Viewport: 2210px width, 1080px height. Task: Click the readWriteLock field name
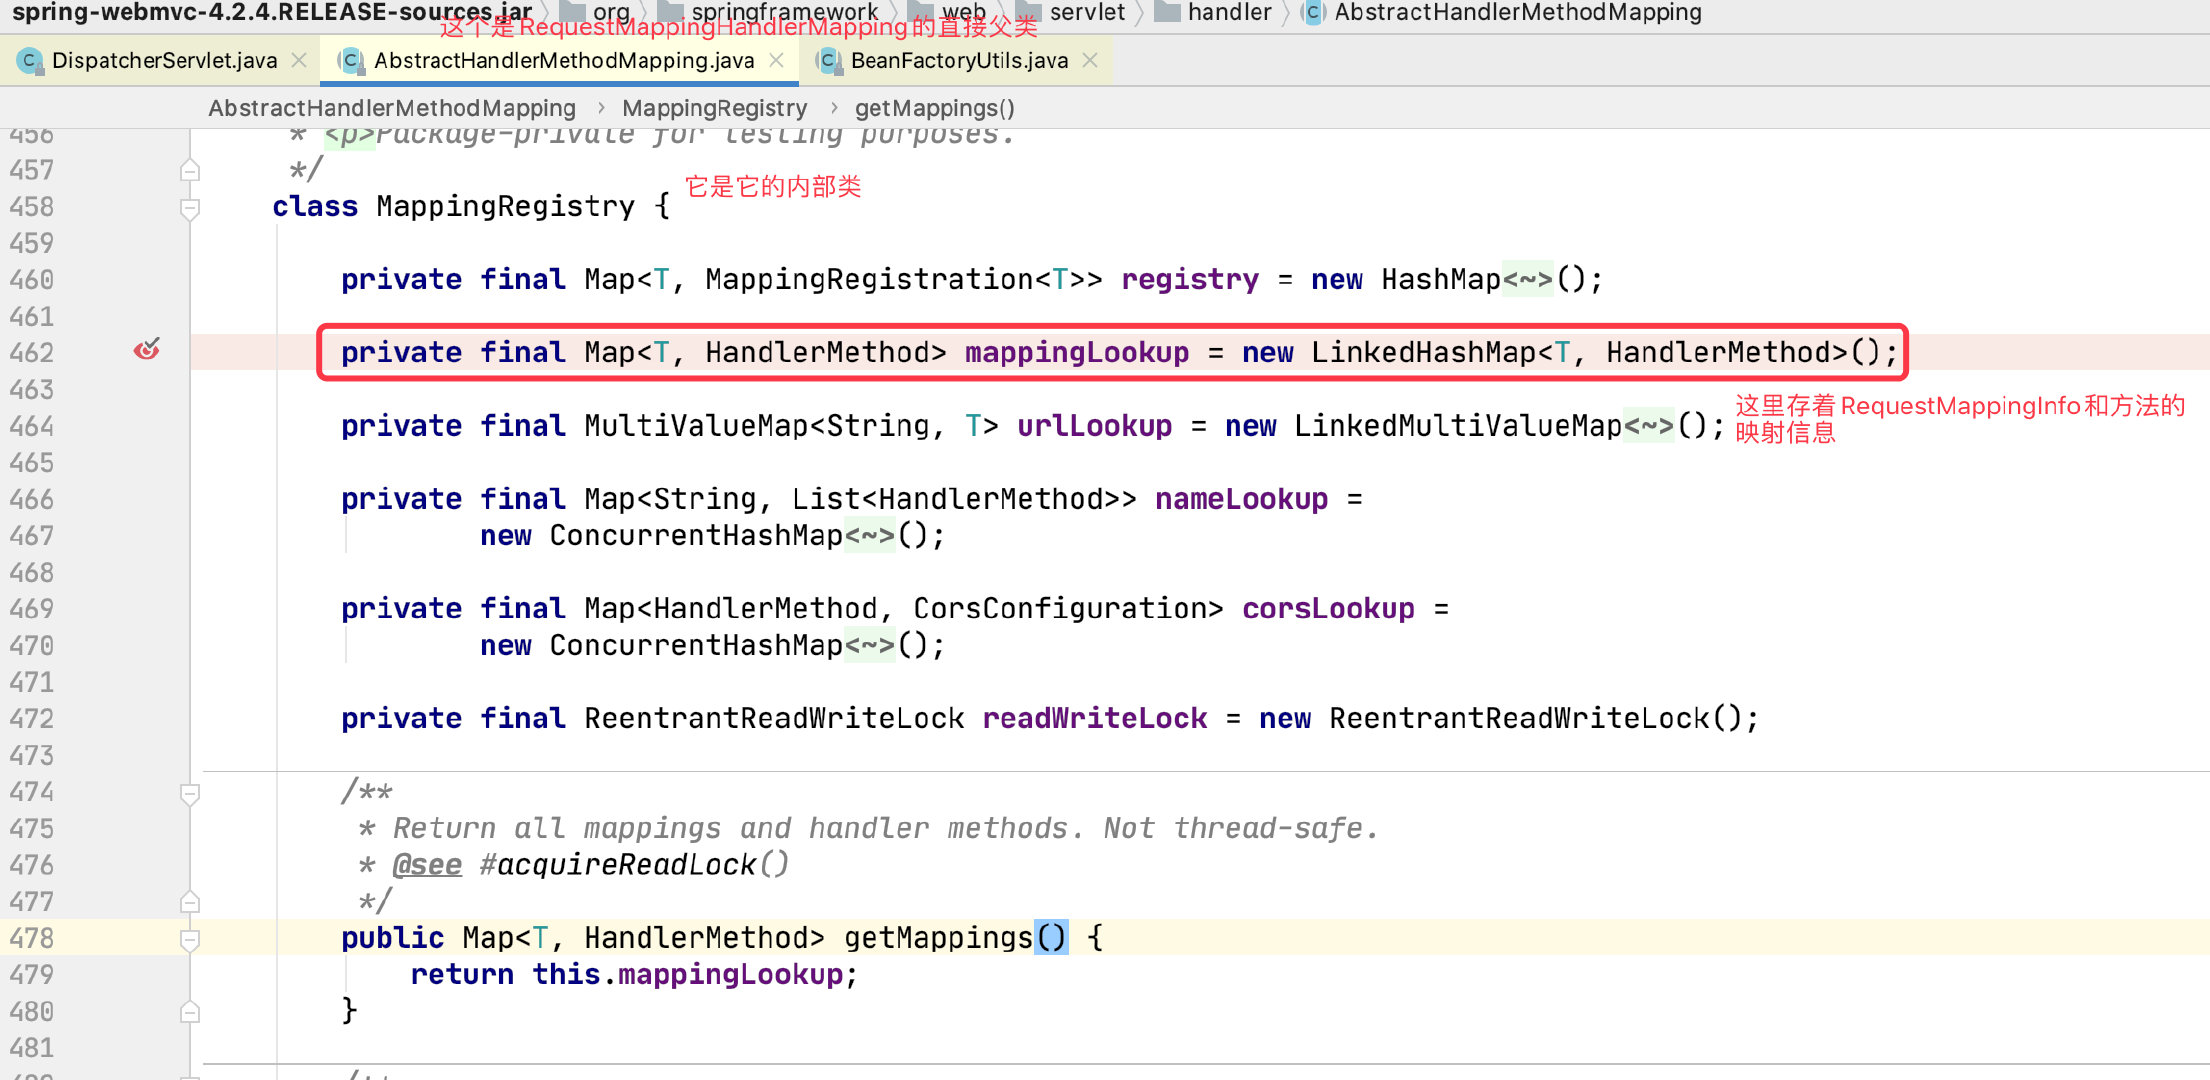[1094, 720]
